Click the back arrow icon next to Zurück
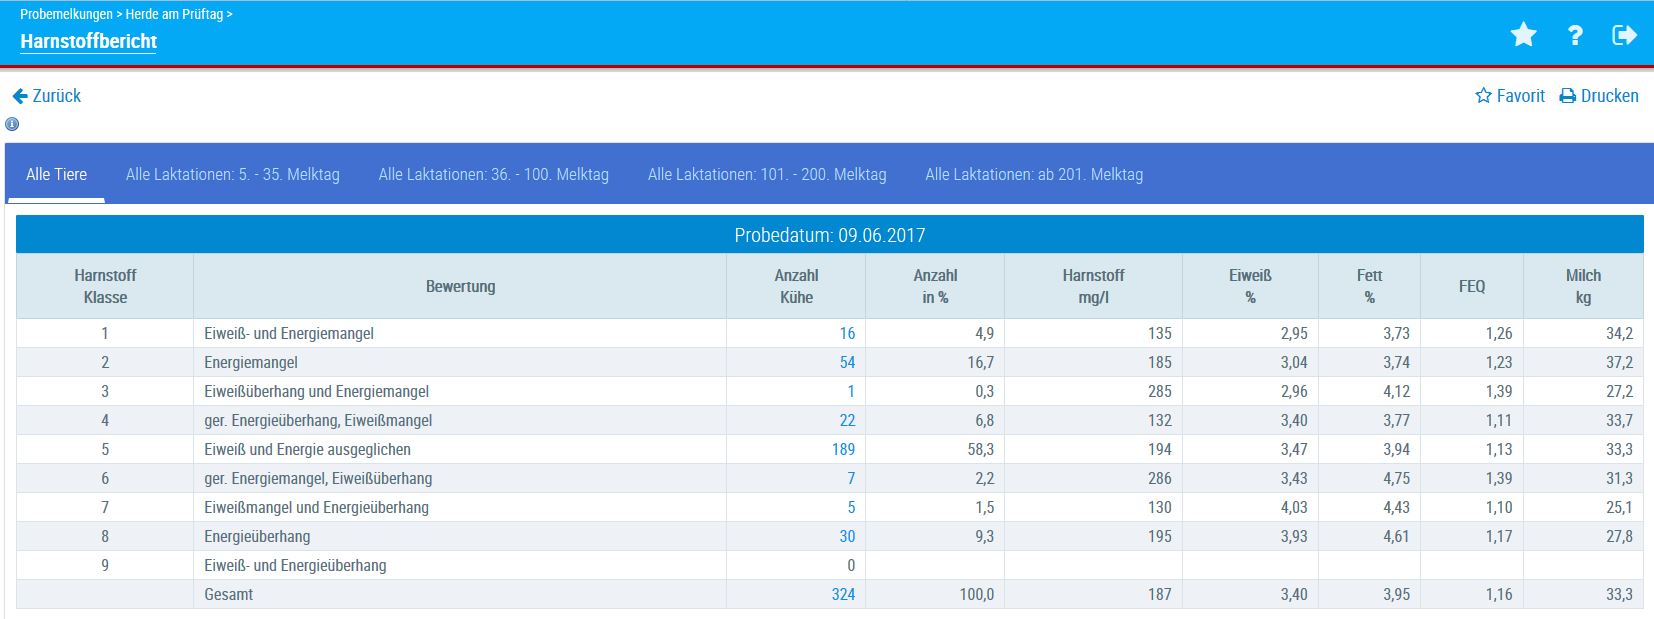Image resolution: width=1654 pixels, height=619 pixels. 19,96
